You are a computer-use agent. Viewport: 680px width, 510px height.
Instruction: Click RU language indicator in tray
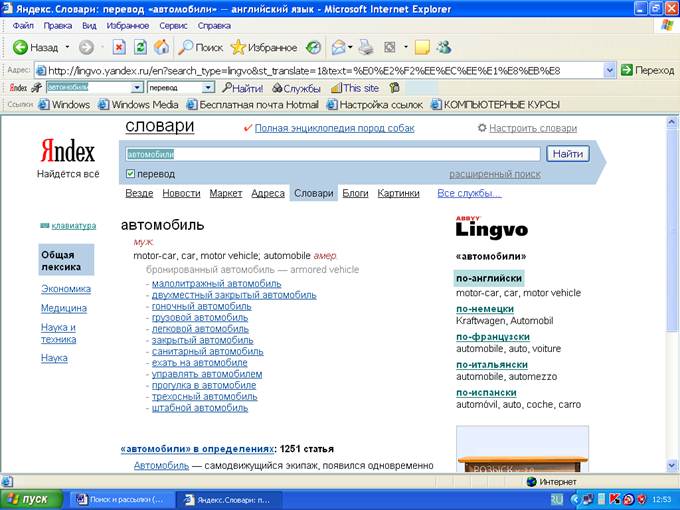pyautogui.click(x=556, y=500)
